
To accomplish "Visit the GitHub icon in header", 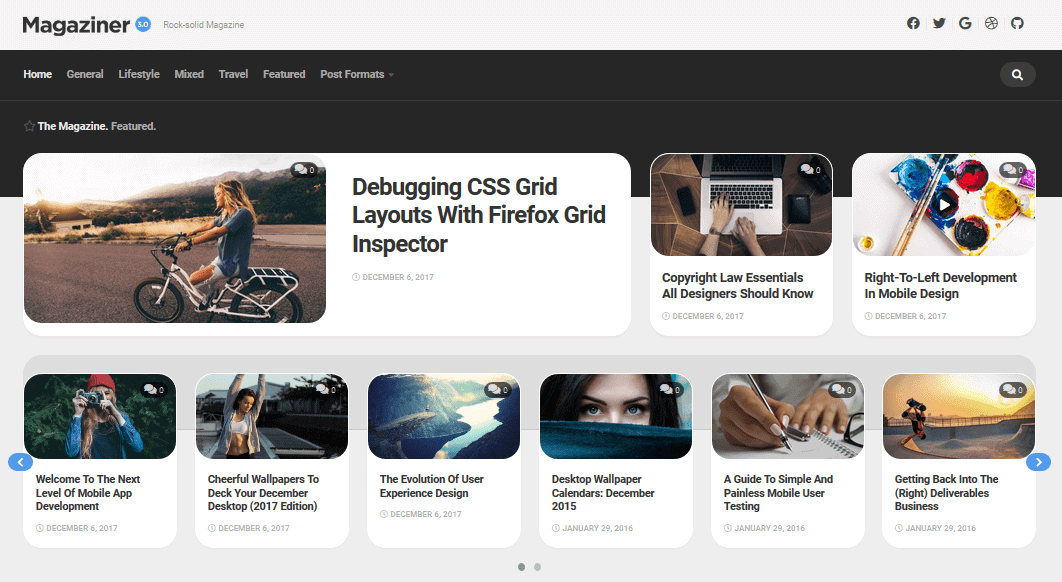I will tap(1017, 22).
